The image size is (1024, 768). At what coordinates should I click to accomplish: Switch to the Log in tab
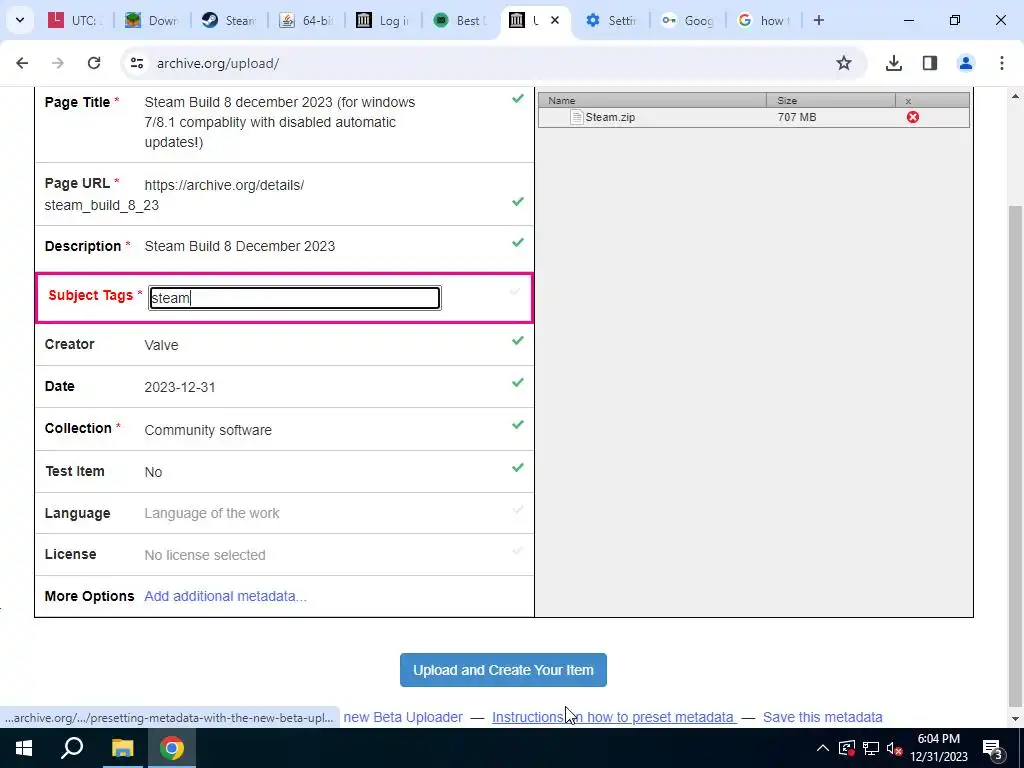click(x=383, y=20)
